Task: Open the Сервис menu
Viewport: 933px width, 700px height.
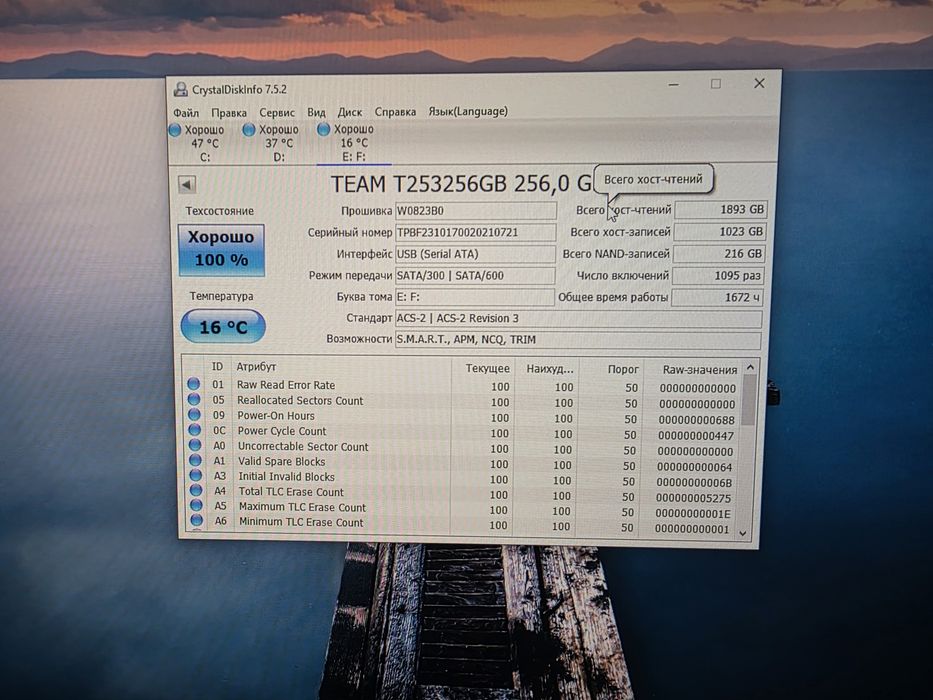Action: pos(277,112)
